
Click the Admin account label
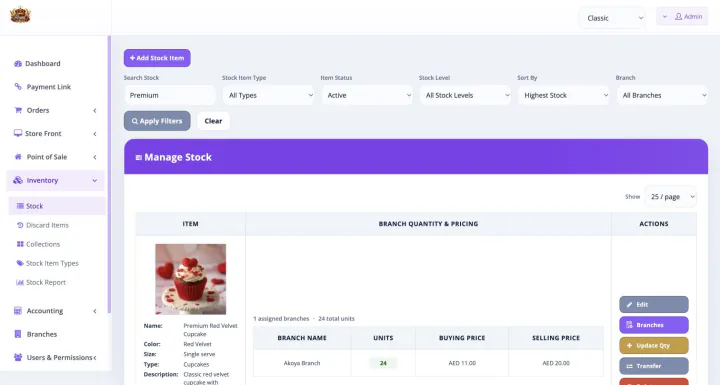pos(692,17)
